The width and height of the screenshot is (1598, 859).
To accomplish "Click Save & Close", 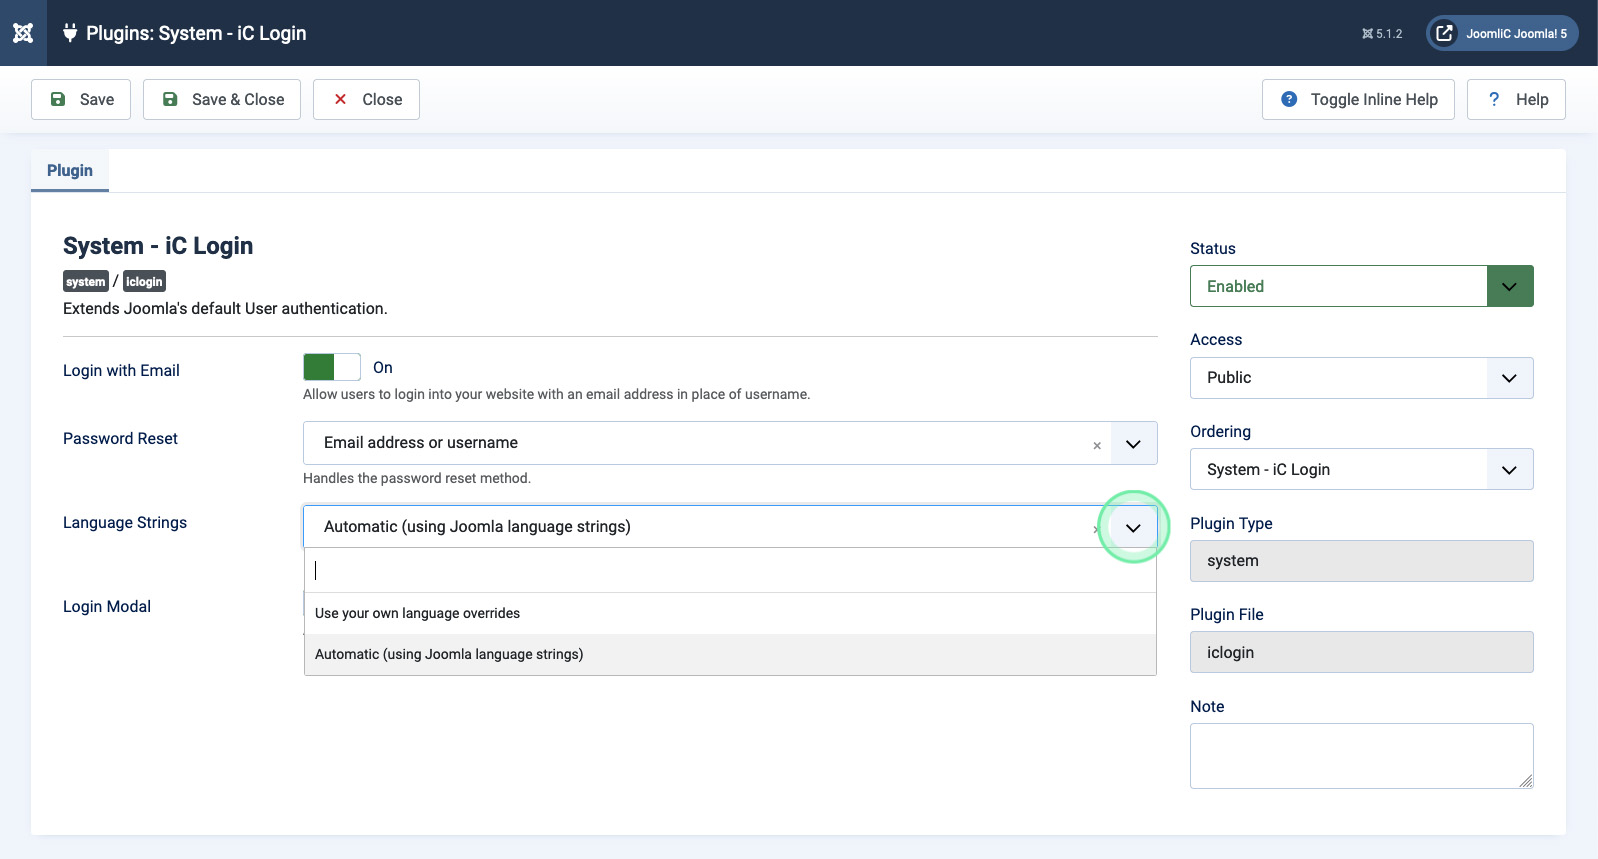I will point(222,100).
